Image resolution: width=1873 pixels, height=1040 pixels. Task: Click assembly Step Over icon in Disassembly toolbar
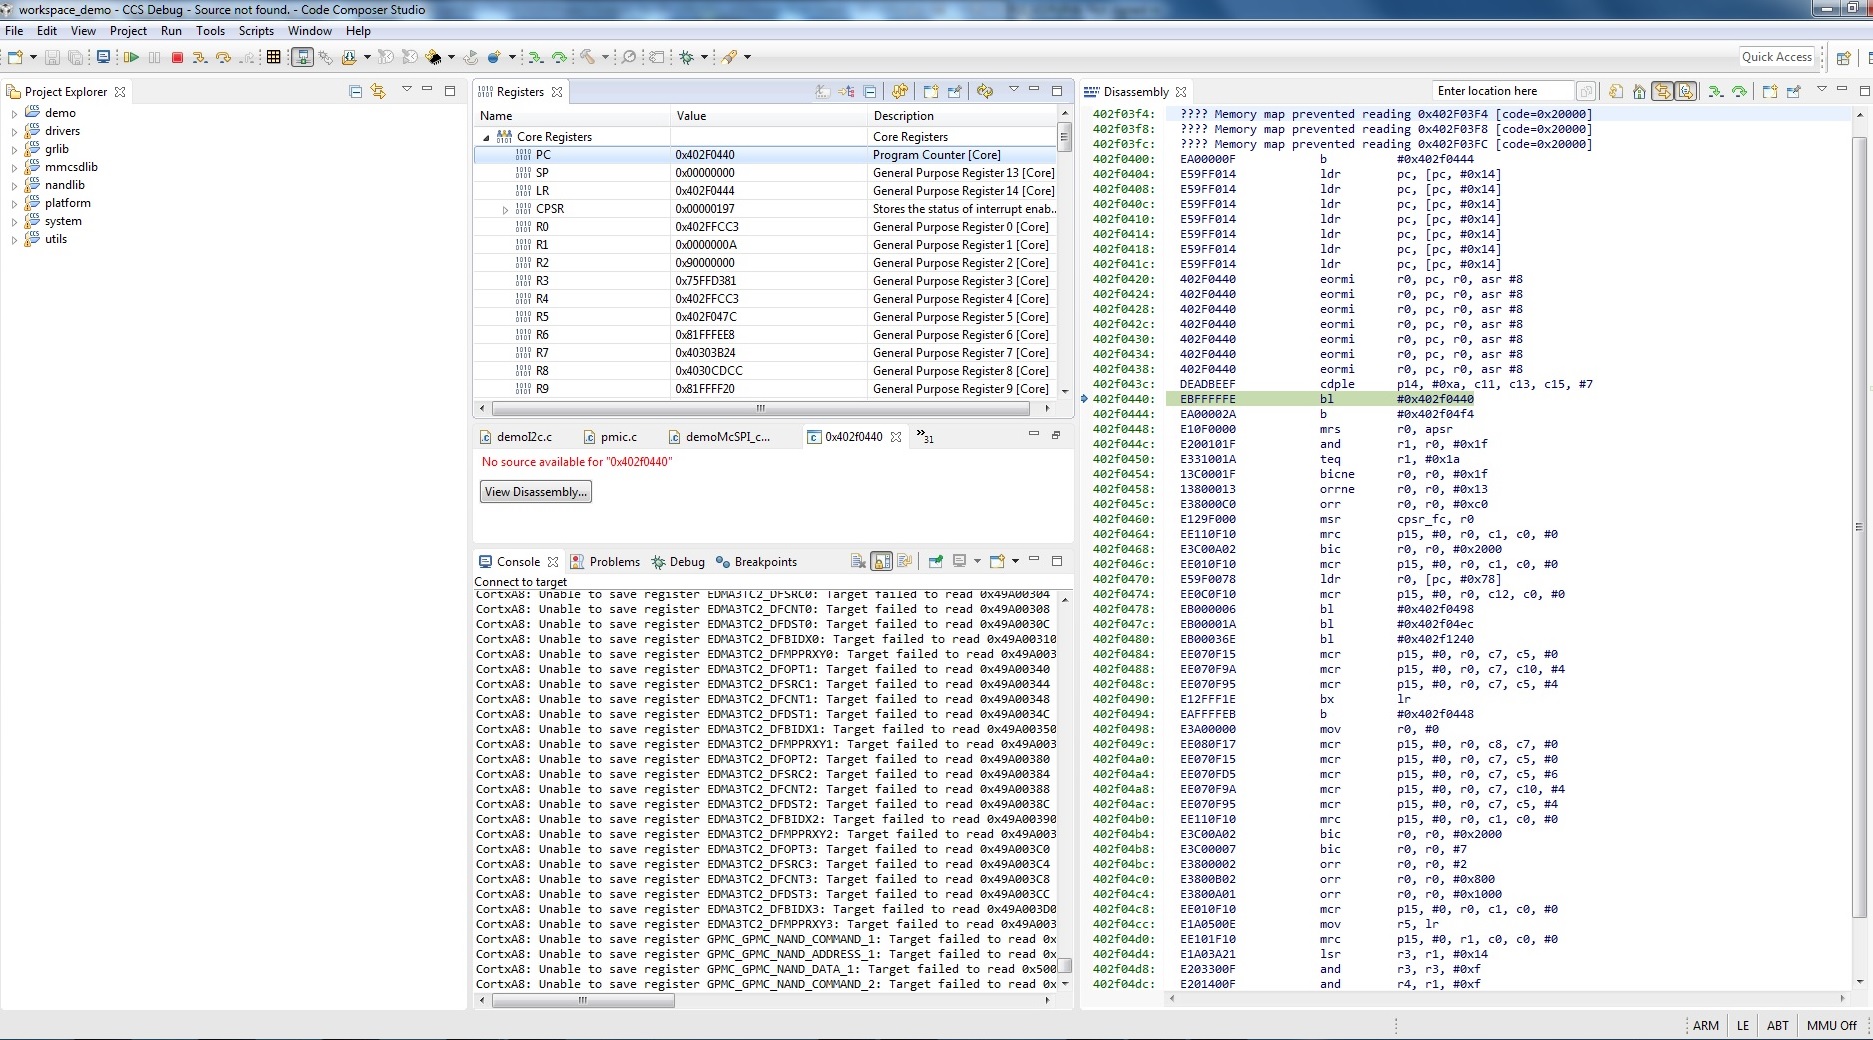pyautogui.click(x=1739, y=91)
